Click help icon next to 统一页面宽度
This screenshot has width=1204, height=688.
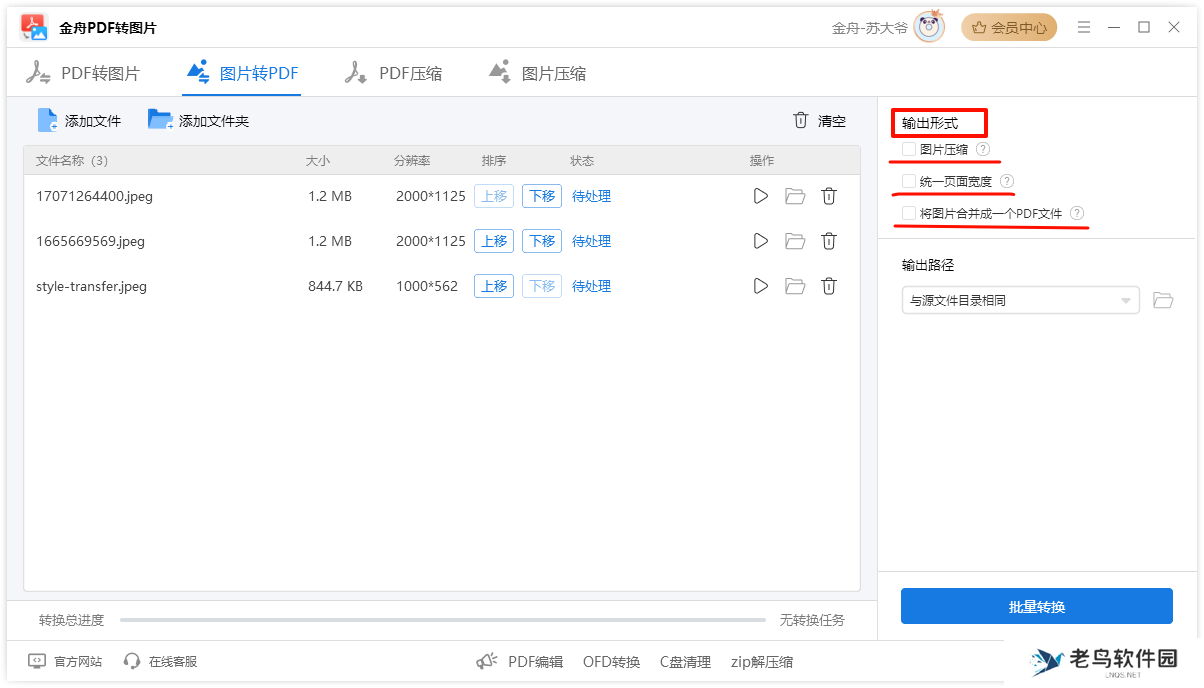tap(1007, 181)
